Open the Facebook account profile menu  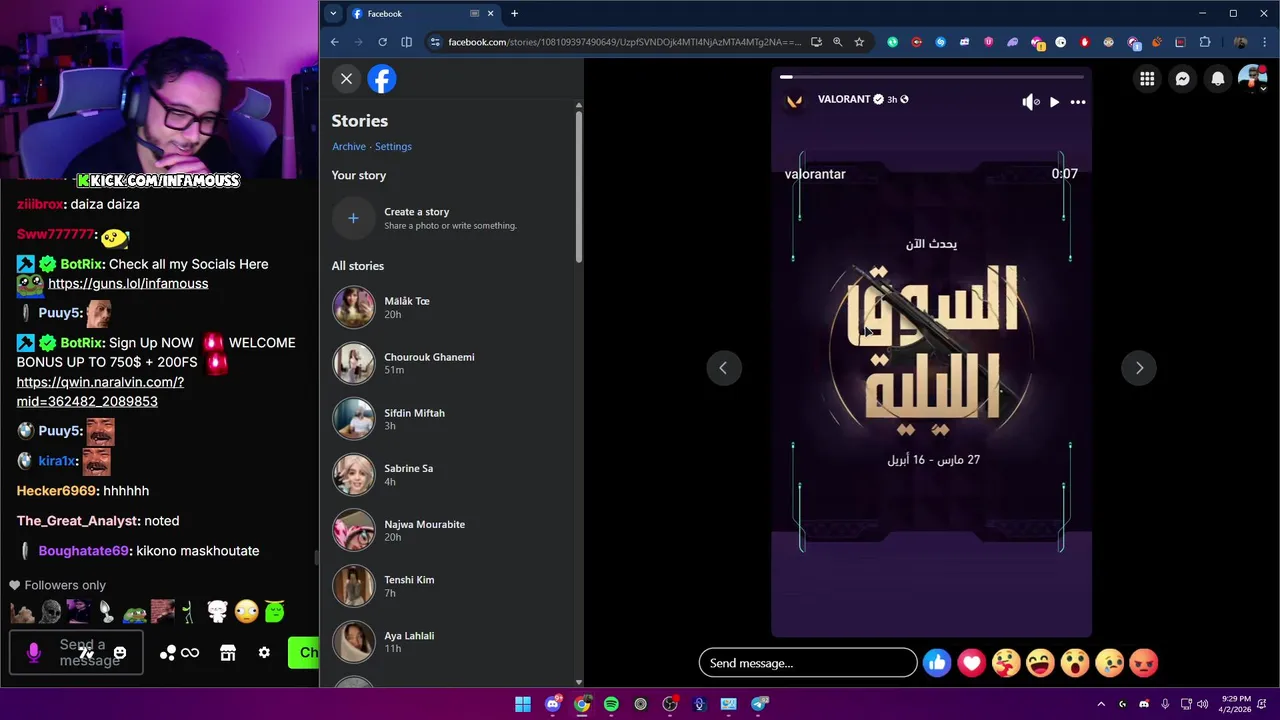pyautogui.click(x=1252, y=79)
